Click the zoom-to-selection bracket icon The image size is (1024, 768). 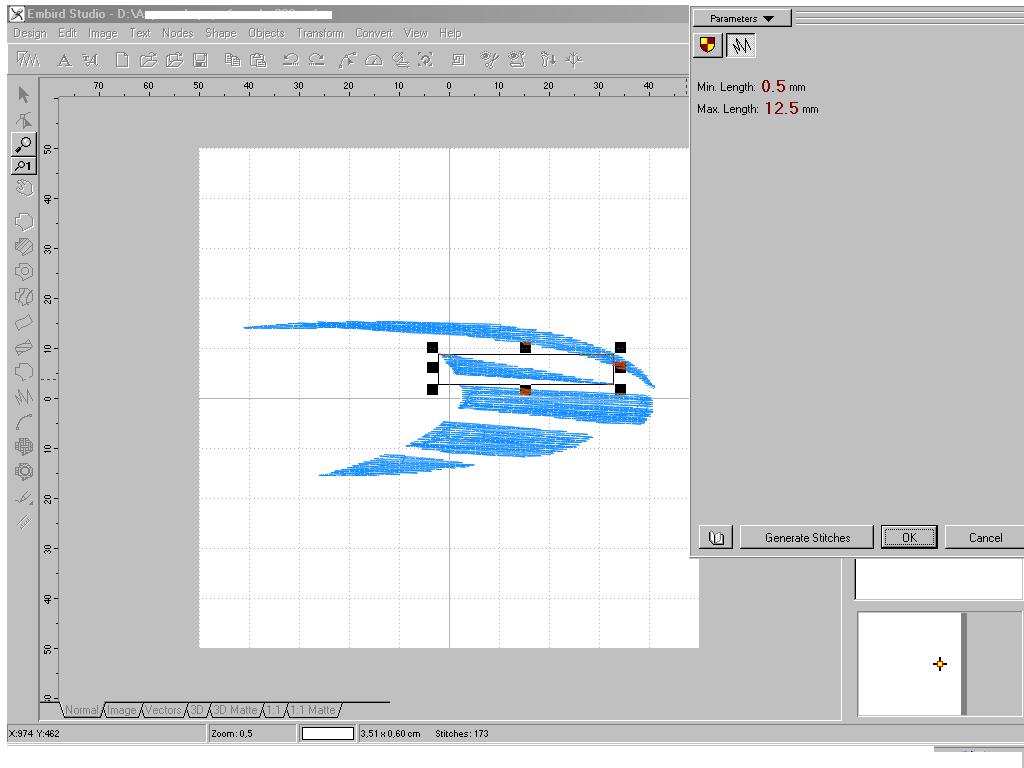click(x=426, y=60)
